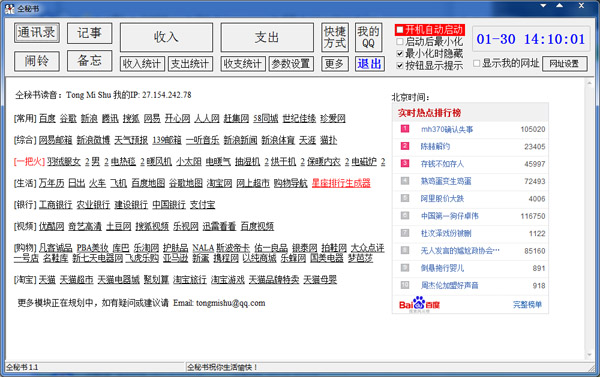Click the 备忘 memo button
Screen dimensions: 600x377
(90, 61)
